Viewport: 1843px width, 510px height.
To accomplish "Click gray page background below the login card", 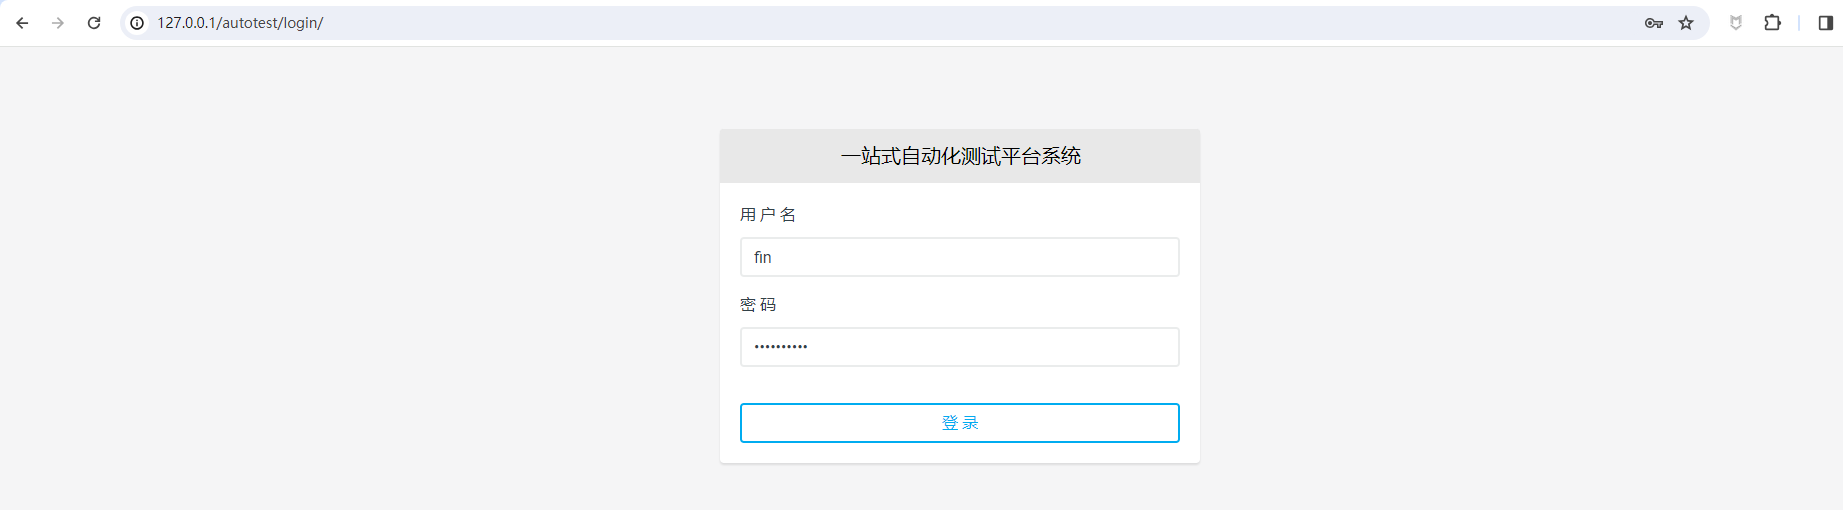I will [x=960, y=488].
